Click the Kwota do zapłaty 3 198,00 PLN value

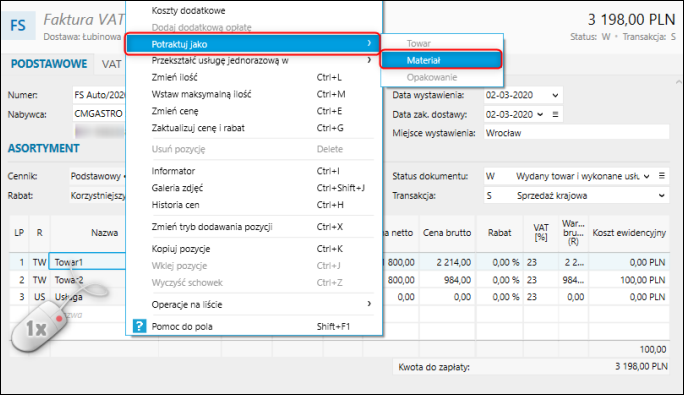coord(641,367)
